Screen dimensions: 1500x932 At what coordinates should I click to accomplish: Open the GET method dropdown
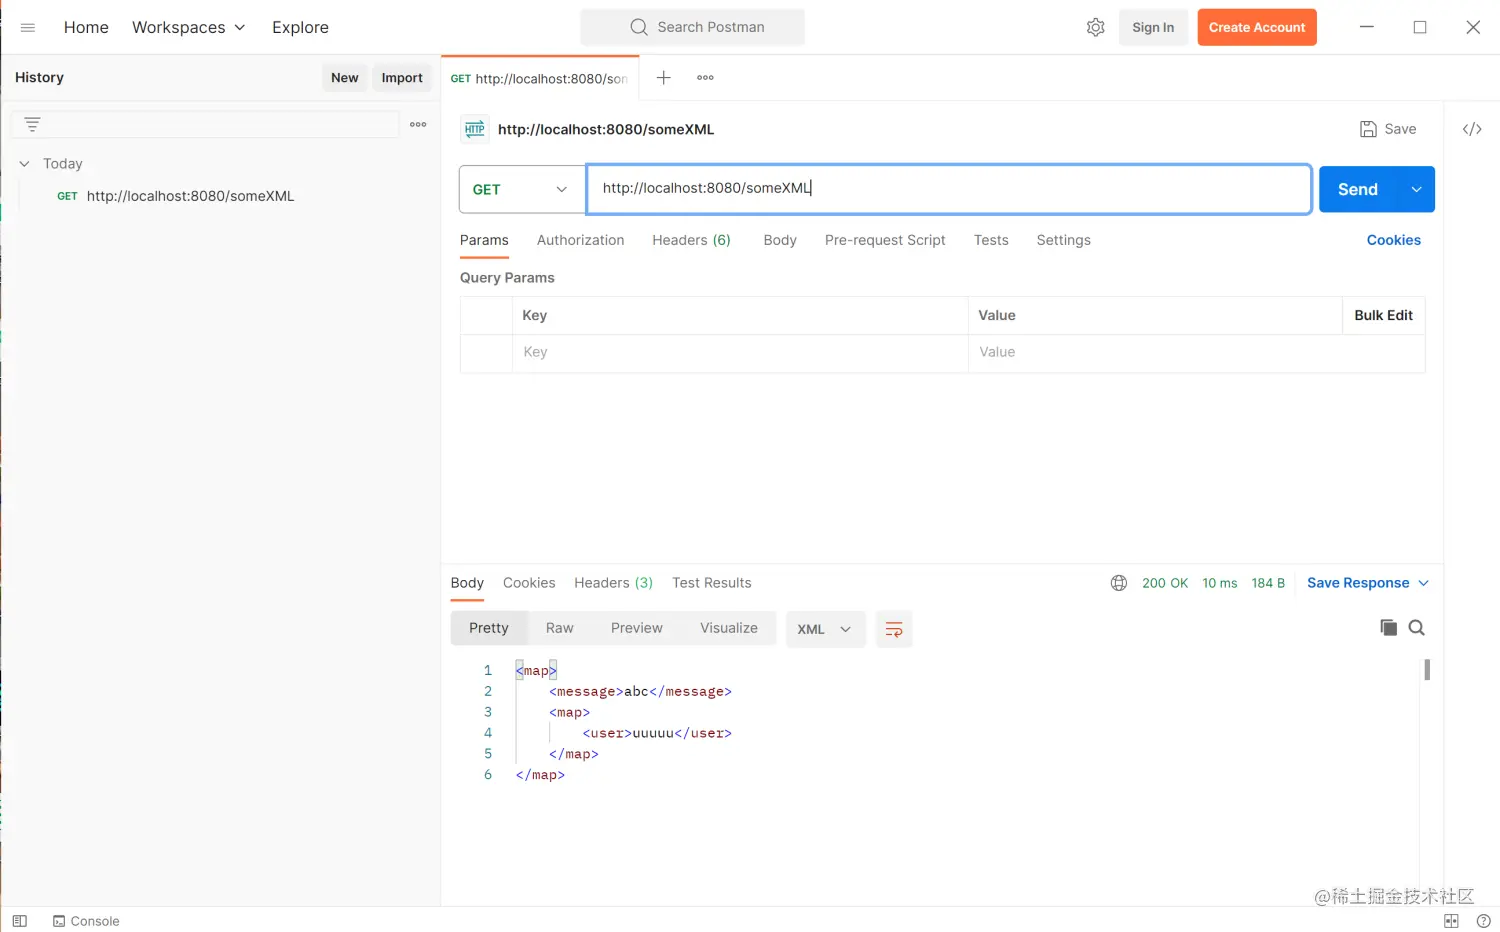point(522,189)
